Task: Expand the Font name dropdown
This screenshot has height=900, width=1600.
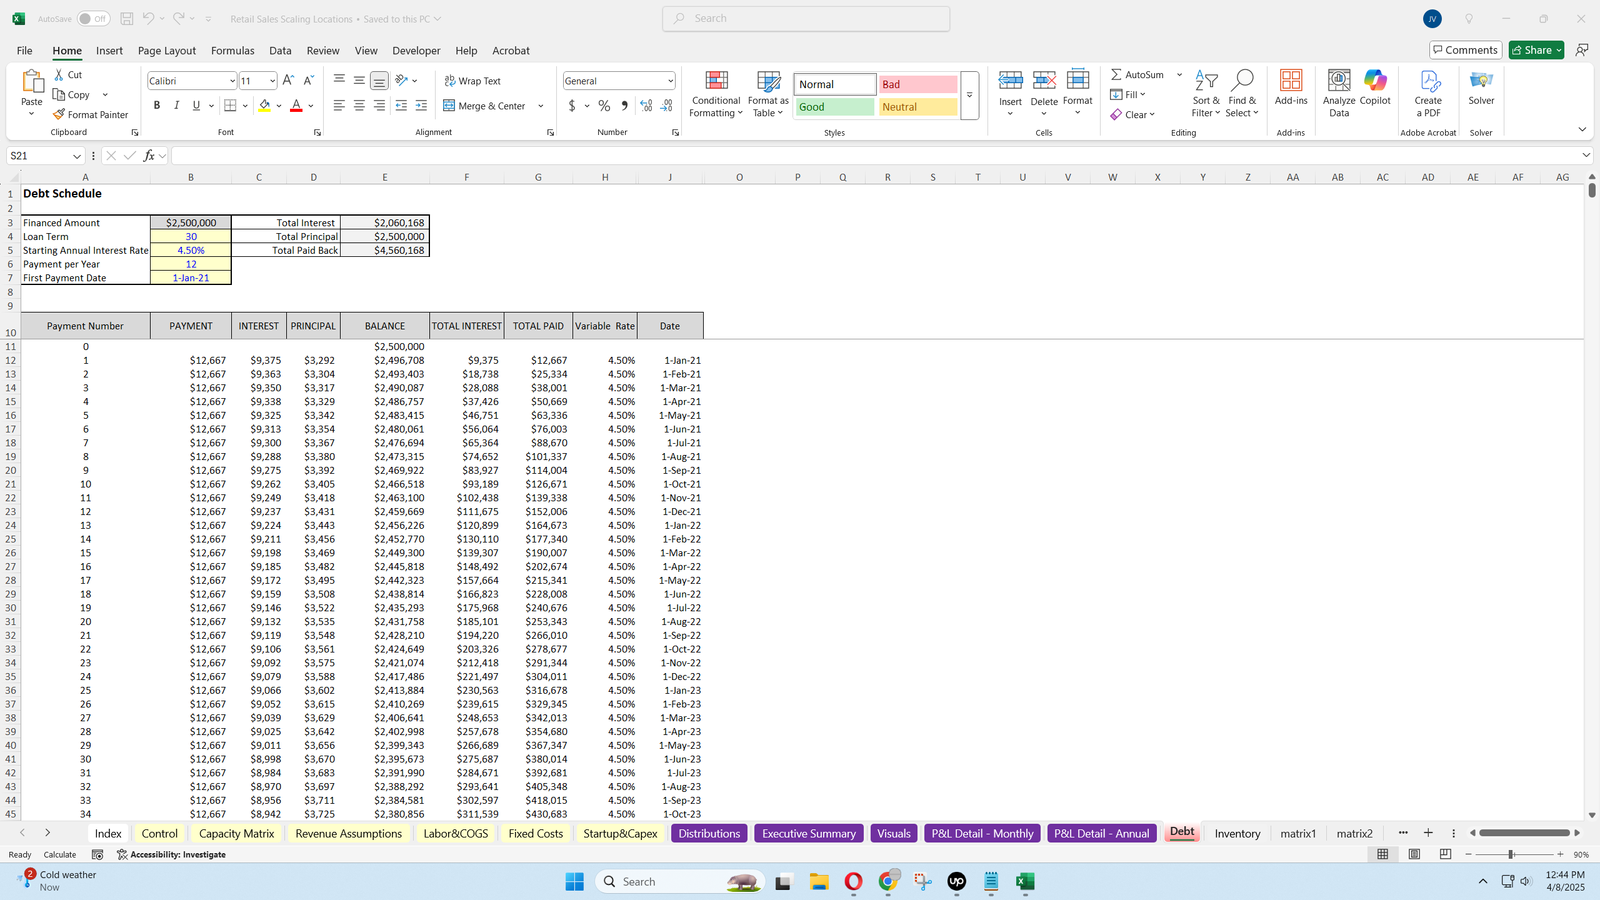Action: (232, 81)
